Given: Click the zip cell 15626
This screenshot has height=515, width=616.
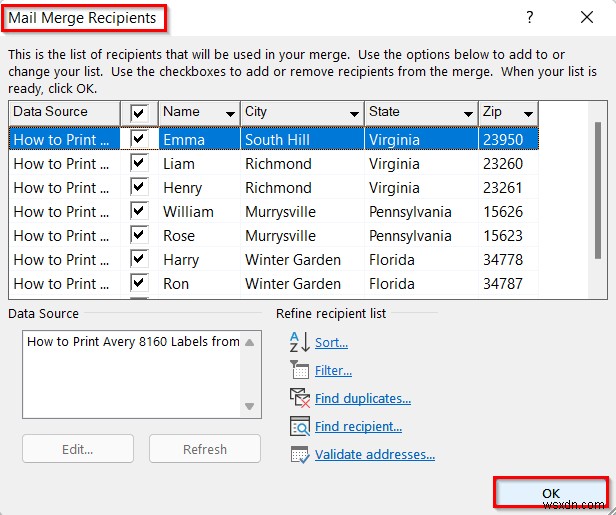Looking at the screenshot, I should coord(508,211).
